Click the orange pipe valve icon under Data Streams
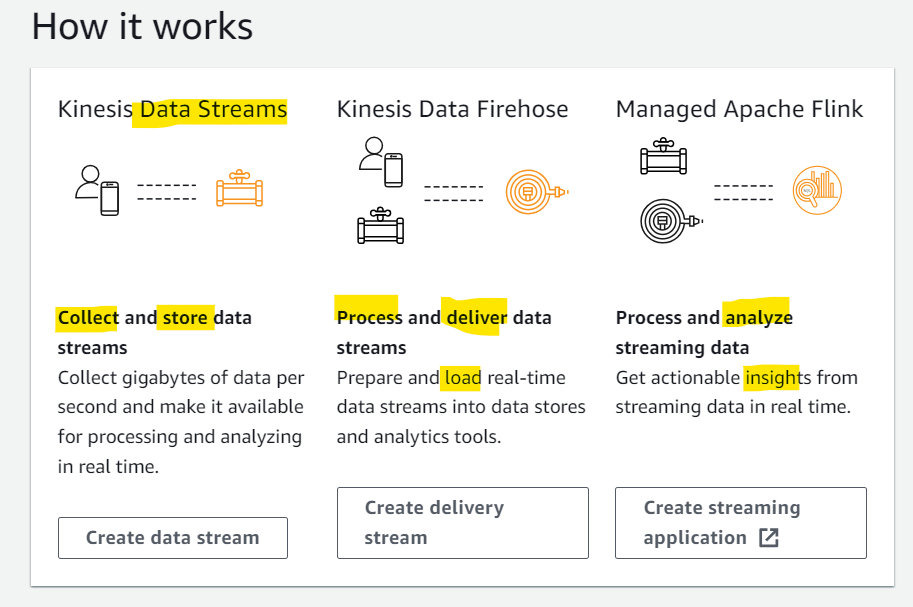The height and width of the screenshot is (607, 913). [x=239, y=189]
